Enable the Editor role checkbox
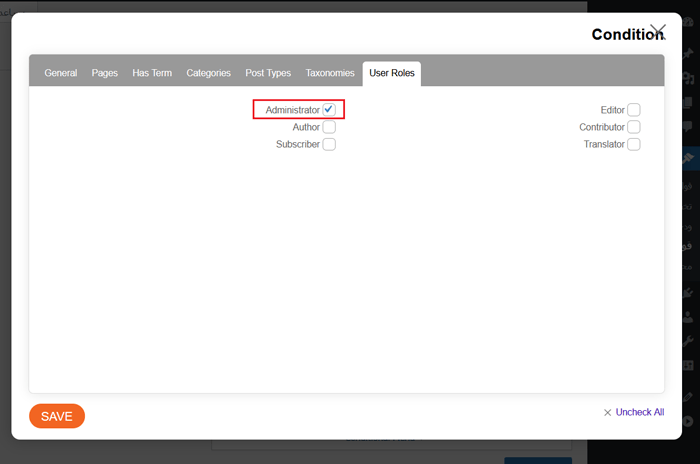 (x=634, y=110)
